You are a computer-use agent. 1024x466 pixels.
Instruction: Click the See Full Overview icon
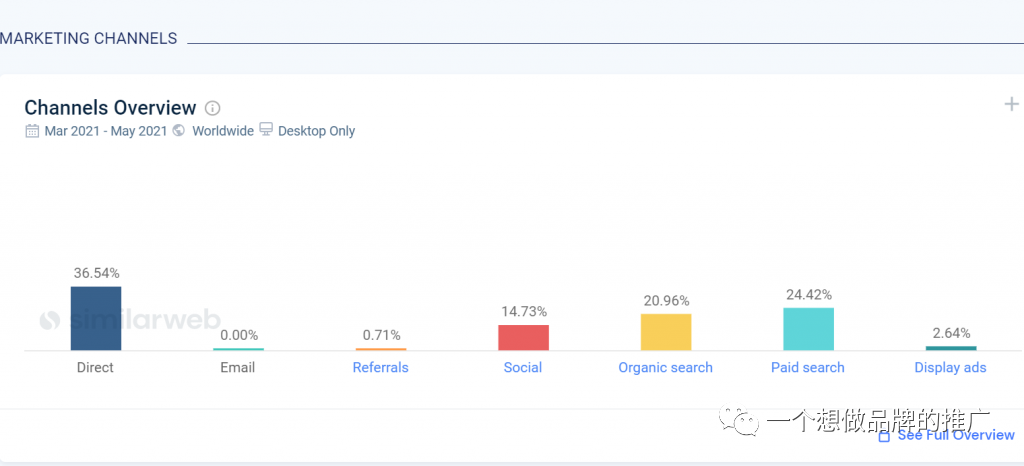coord(884,436)
